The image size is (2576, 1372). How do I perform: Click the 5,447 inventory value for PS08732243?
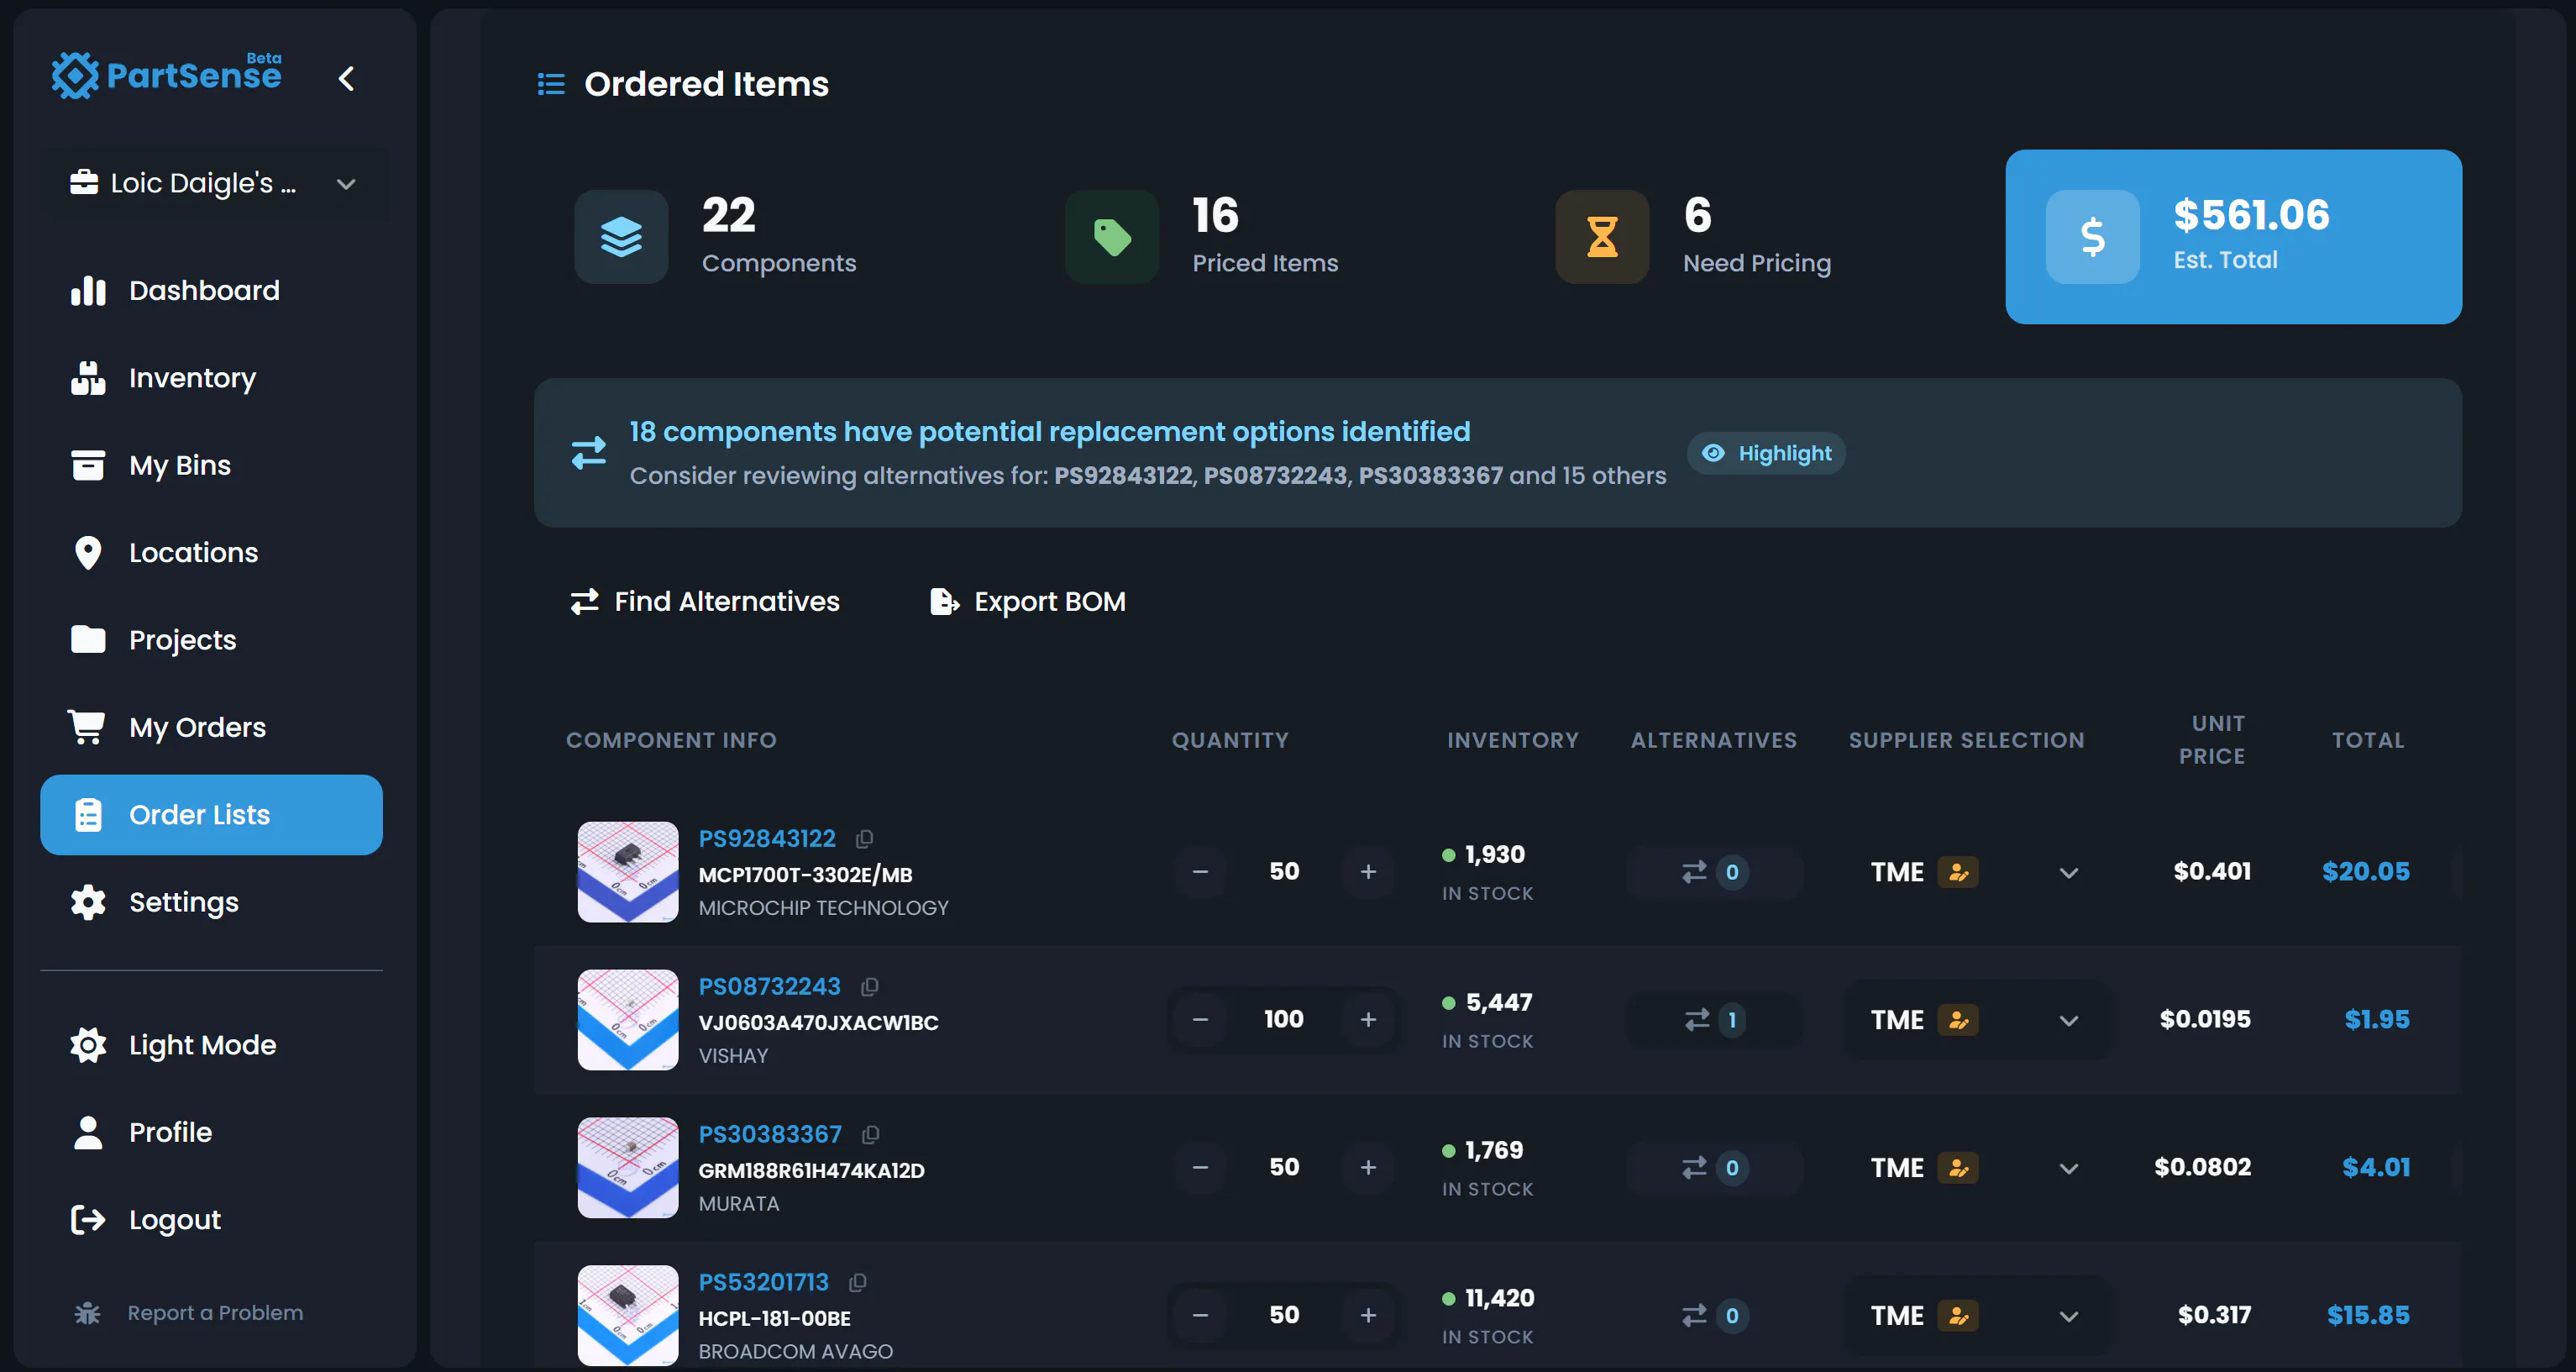click(1499, 1002)
